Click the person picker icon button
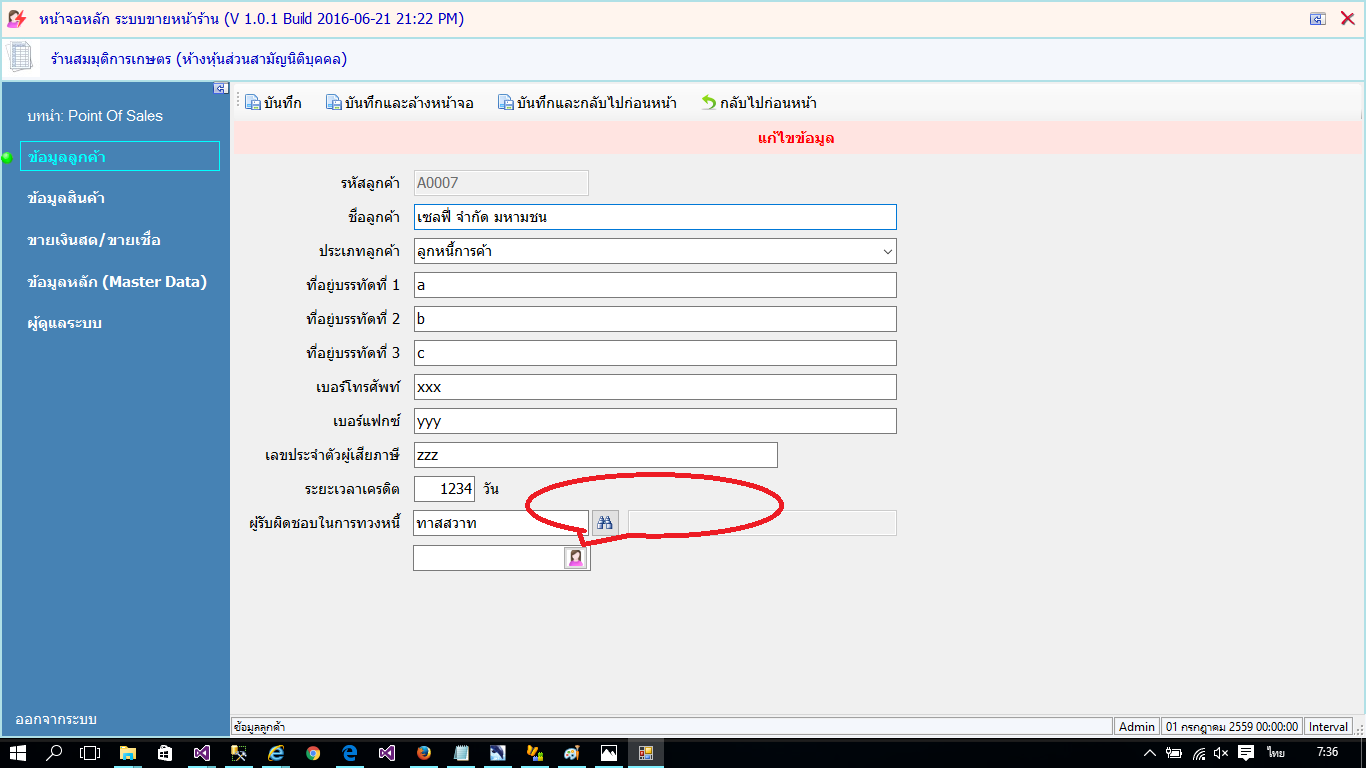 click(576, 558)
